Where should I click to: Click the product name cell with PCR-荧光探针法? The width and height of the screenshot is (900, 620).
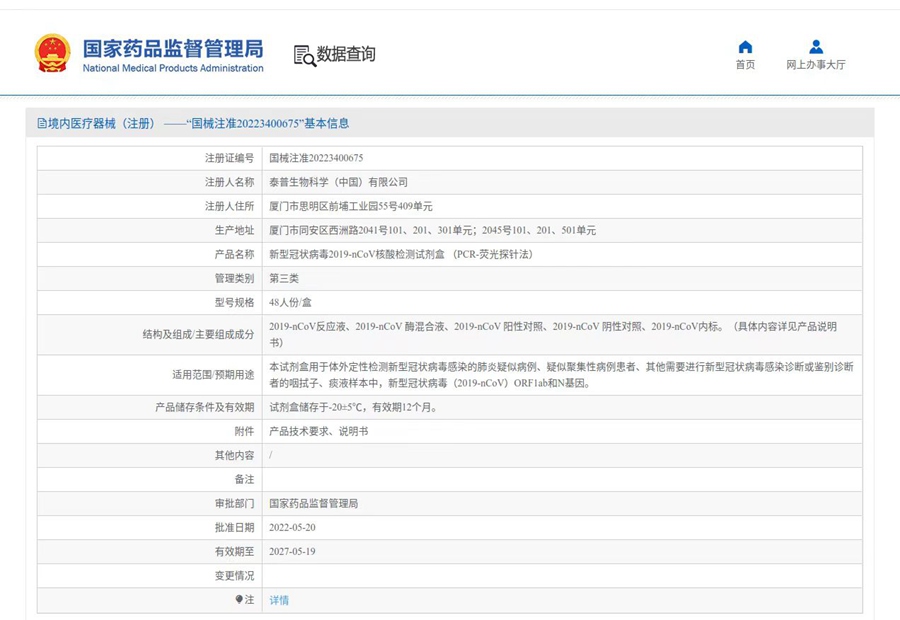click(x=401, y=255)
